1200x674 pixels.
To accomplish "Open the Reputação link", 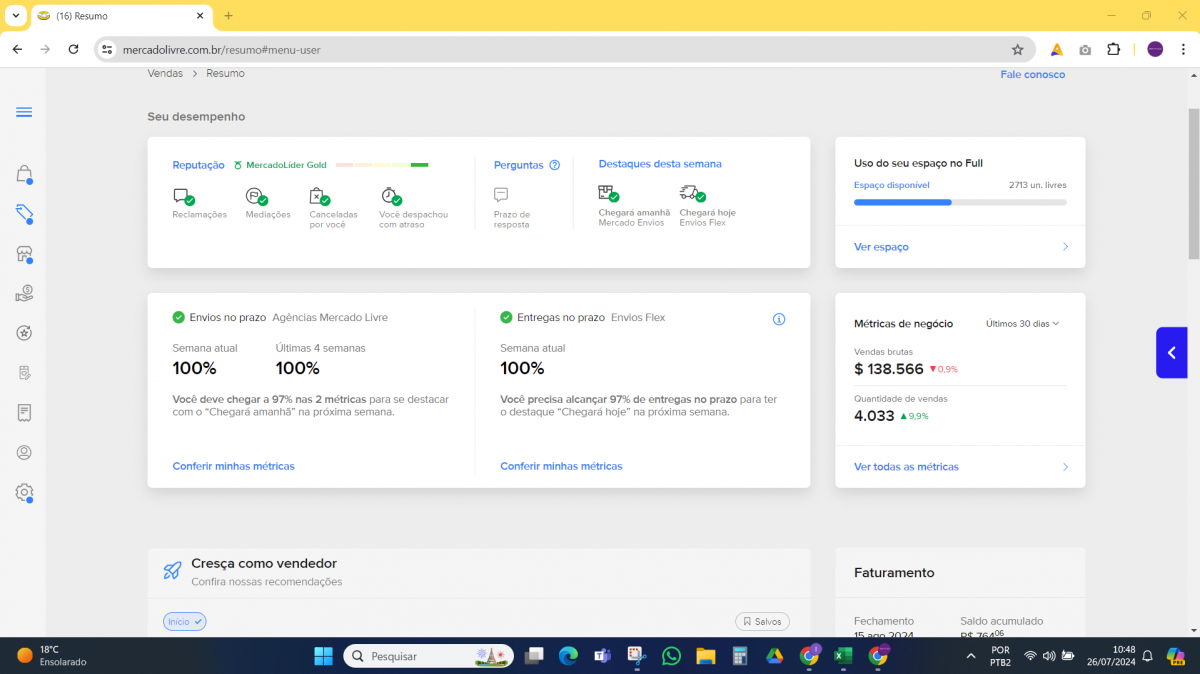I will tap(198, 165).
